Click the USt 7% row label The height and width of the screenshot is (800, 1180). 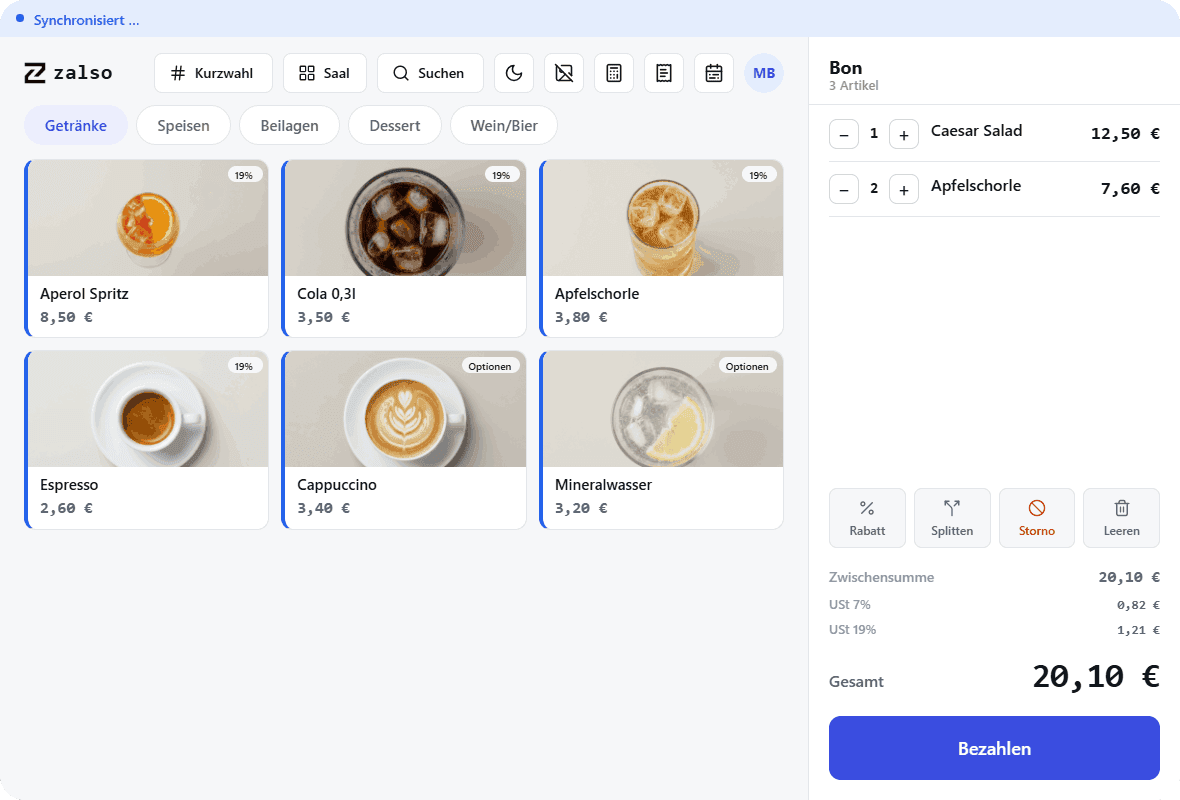tap(850, 604)
